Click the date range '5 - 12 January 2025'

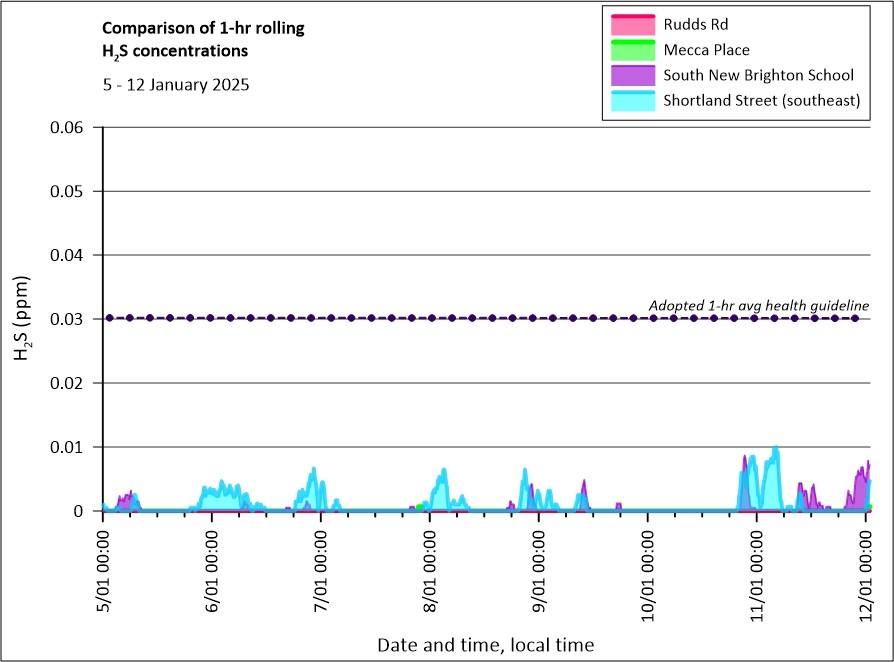[176, 85]
